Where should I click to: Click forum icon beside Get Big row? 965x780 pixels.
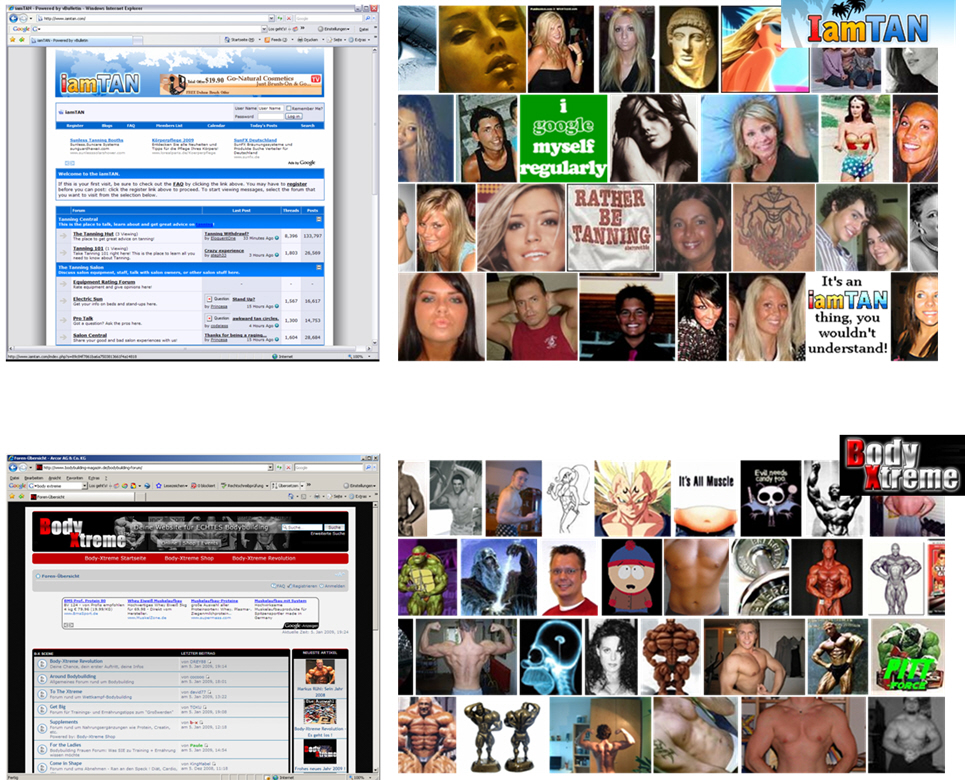42,710
